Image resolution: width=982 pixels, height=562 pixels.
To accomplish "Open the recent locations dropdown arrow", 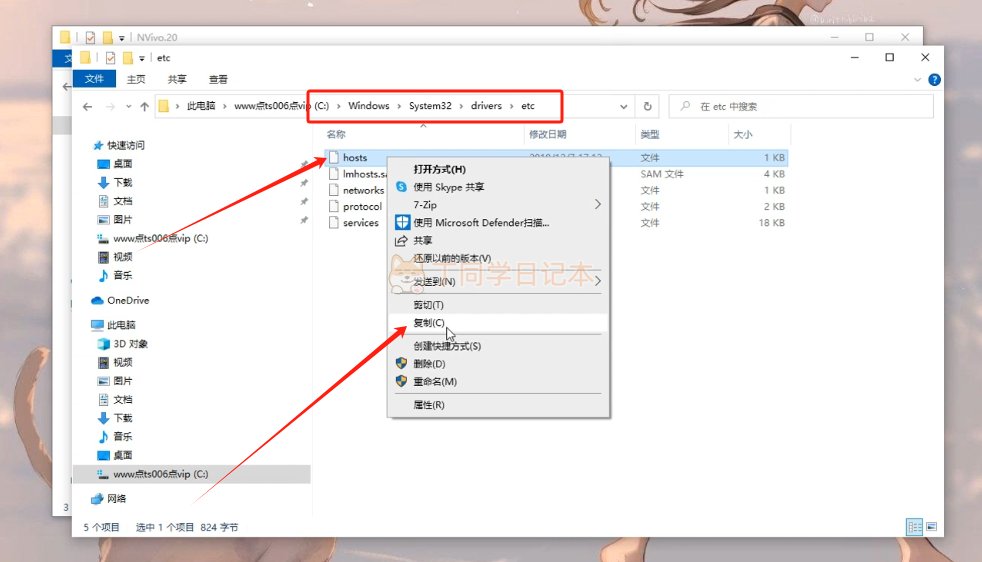I will point(128,107).
